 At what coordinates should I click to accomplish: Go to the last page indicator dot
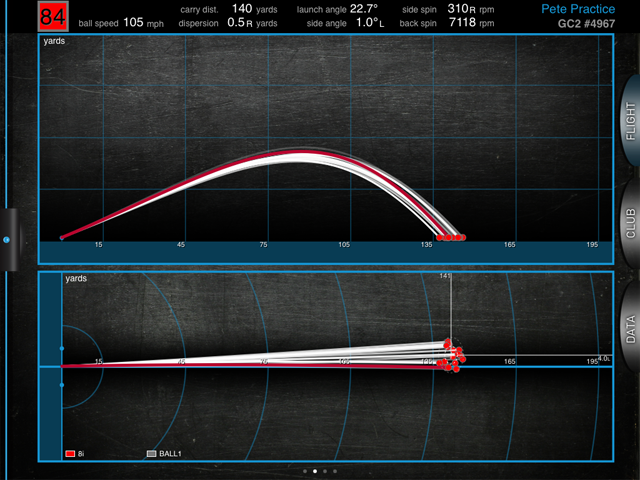[335, 470]
